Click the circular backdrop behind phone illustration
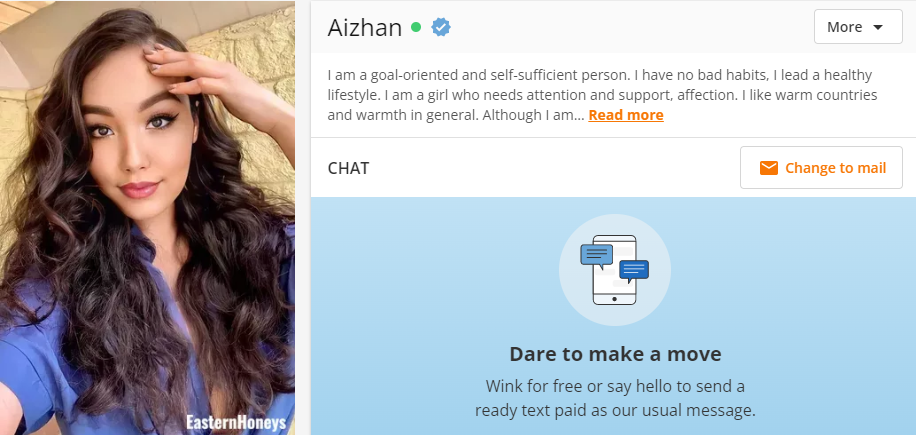 pyautogui.click(x=615, y=270)
